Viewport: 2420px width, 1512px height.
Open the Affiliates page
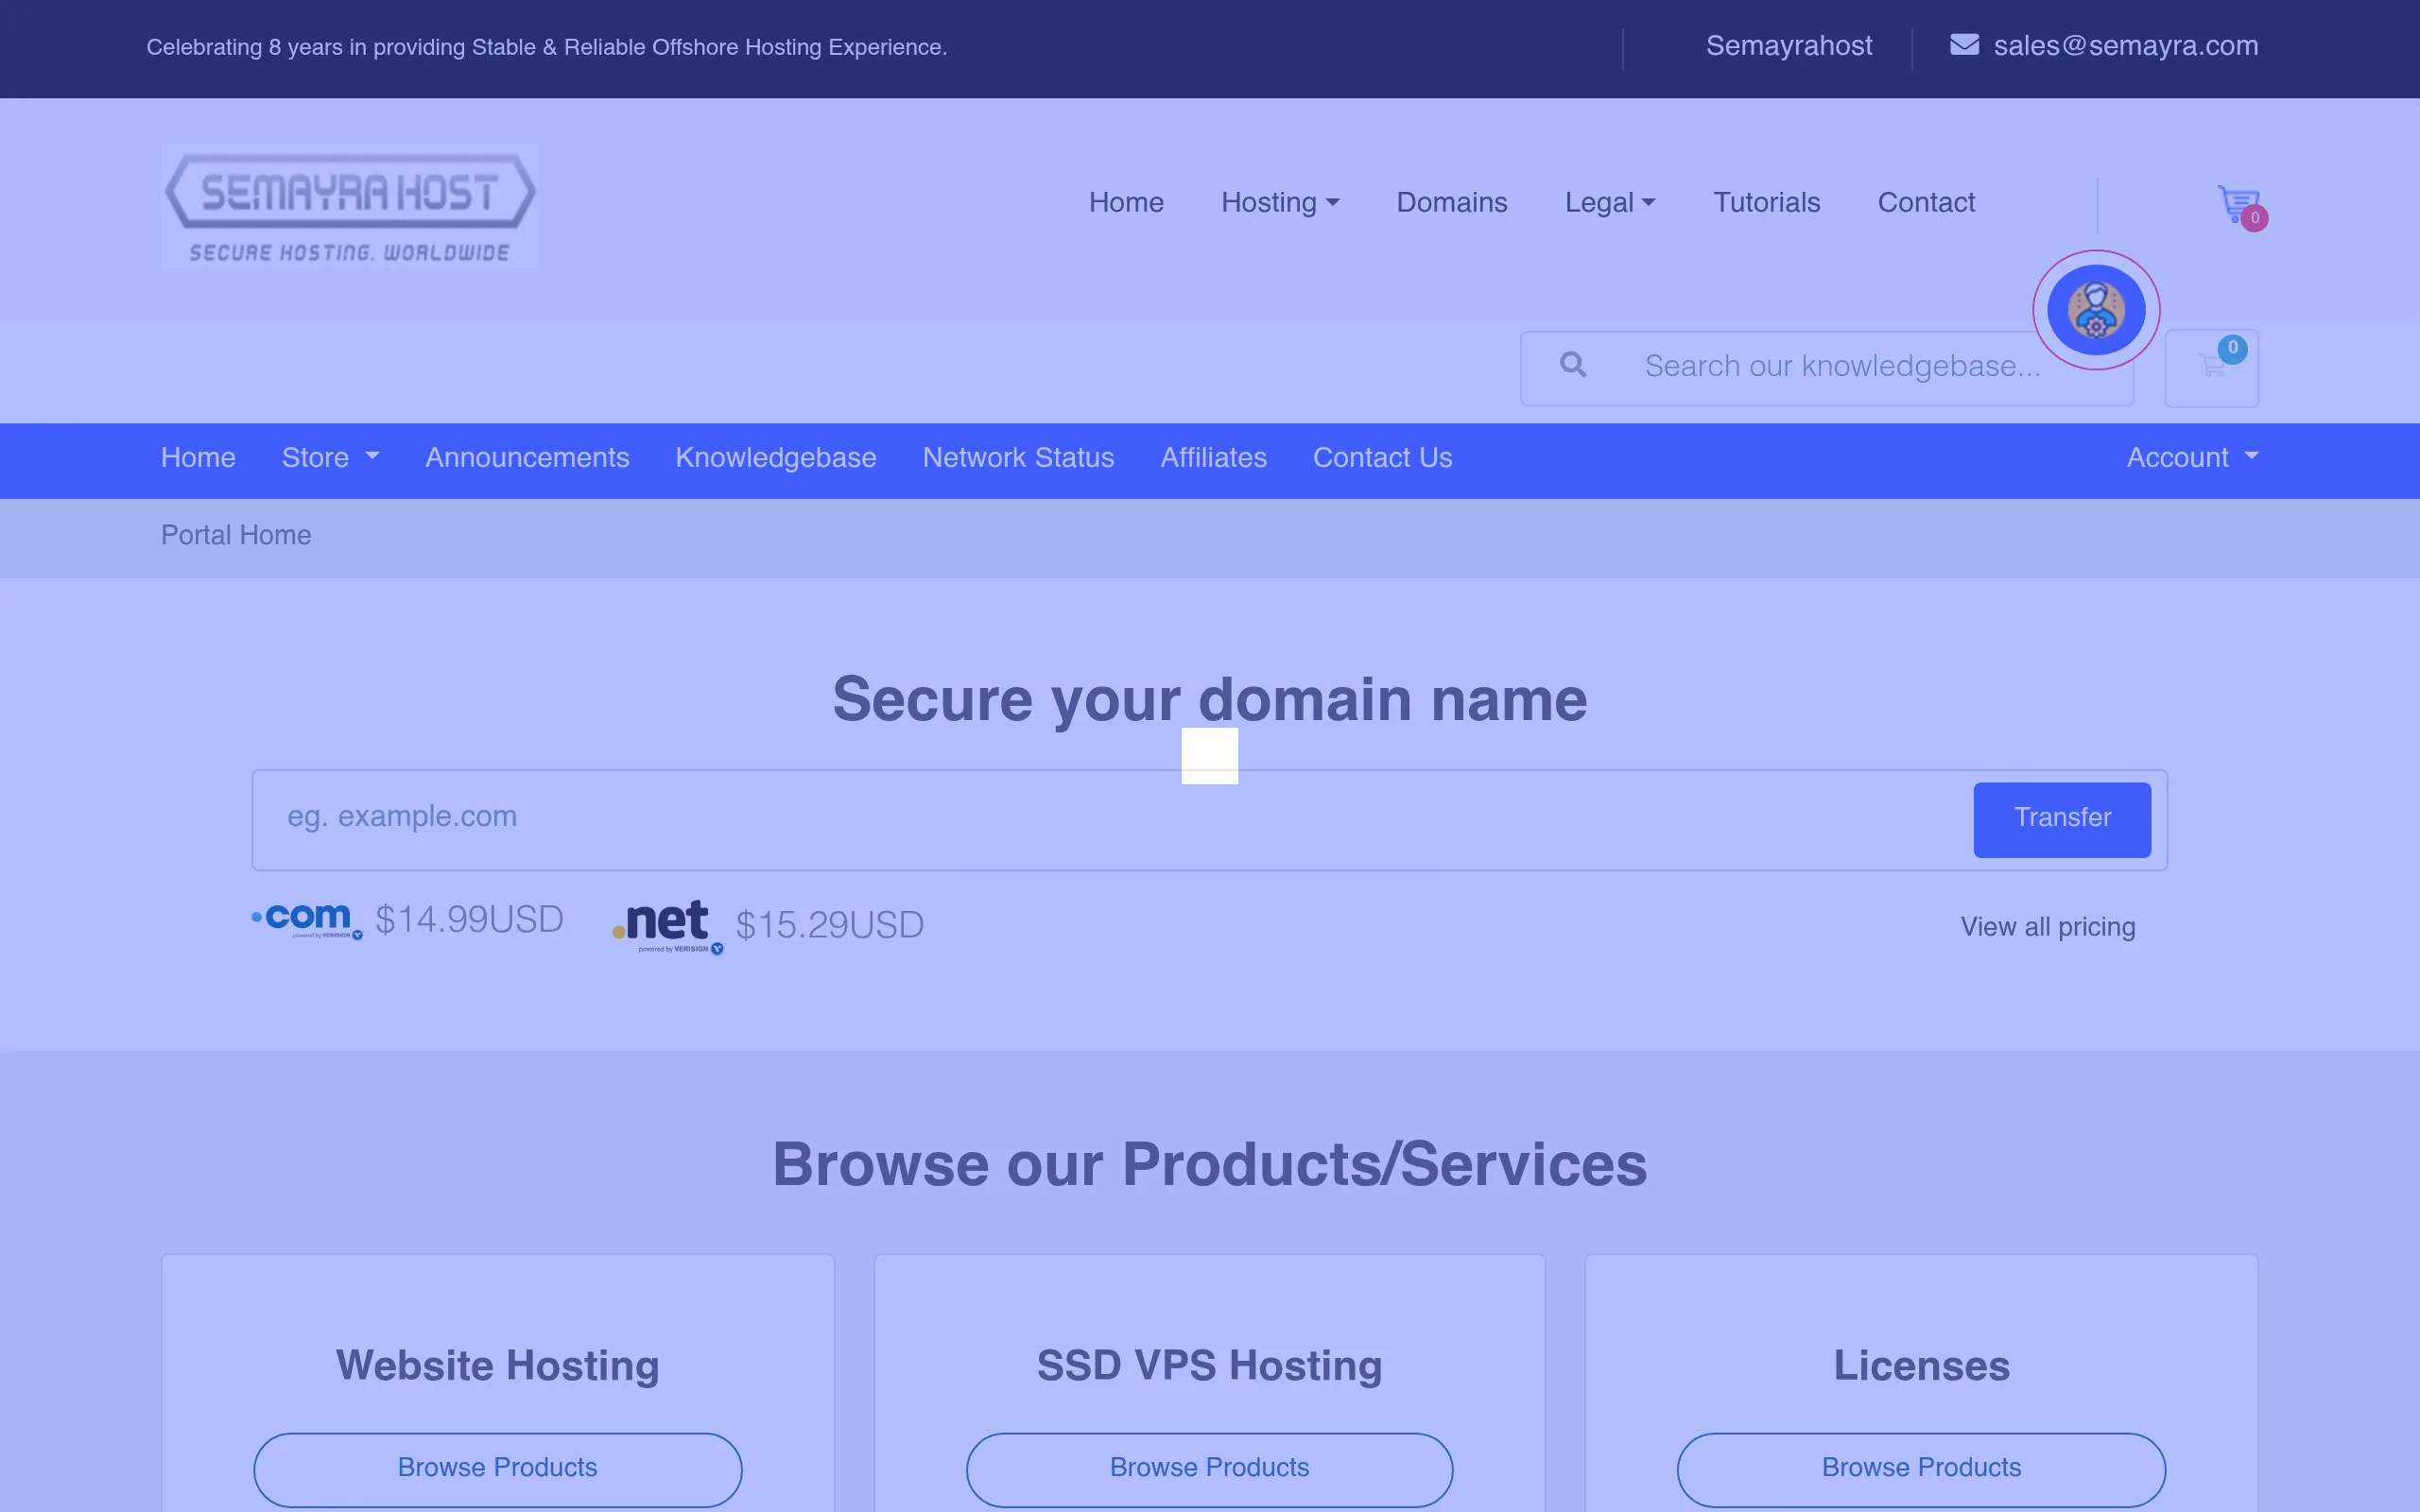tap(1213, 458)
